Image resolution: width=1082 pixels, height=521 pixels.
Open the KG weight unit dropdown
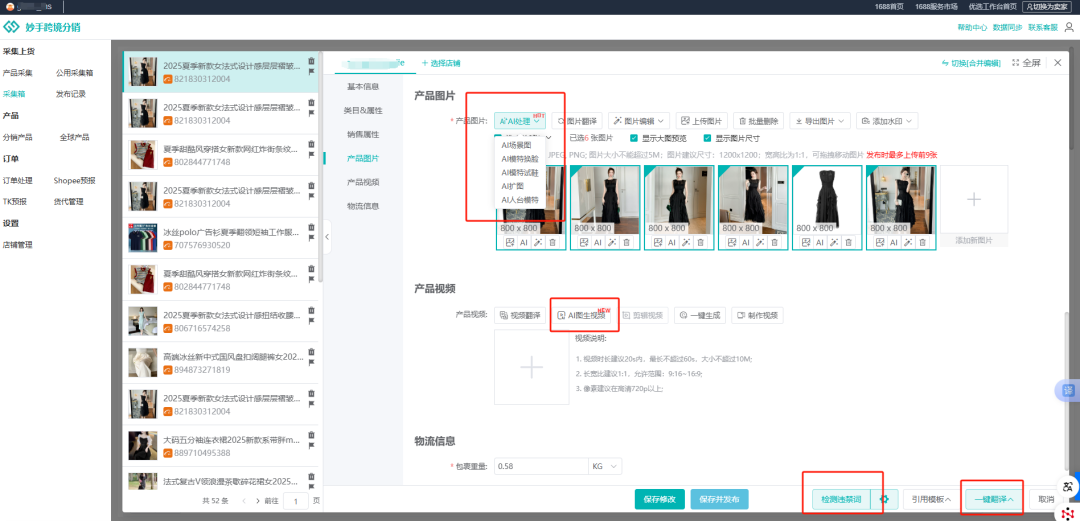[x=604, y=466]
